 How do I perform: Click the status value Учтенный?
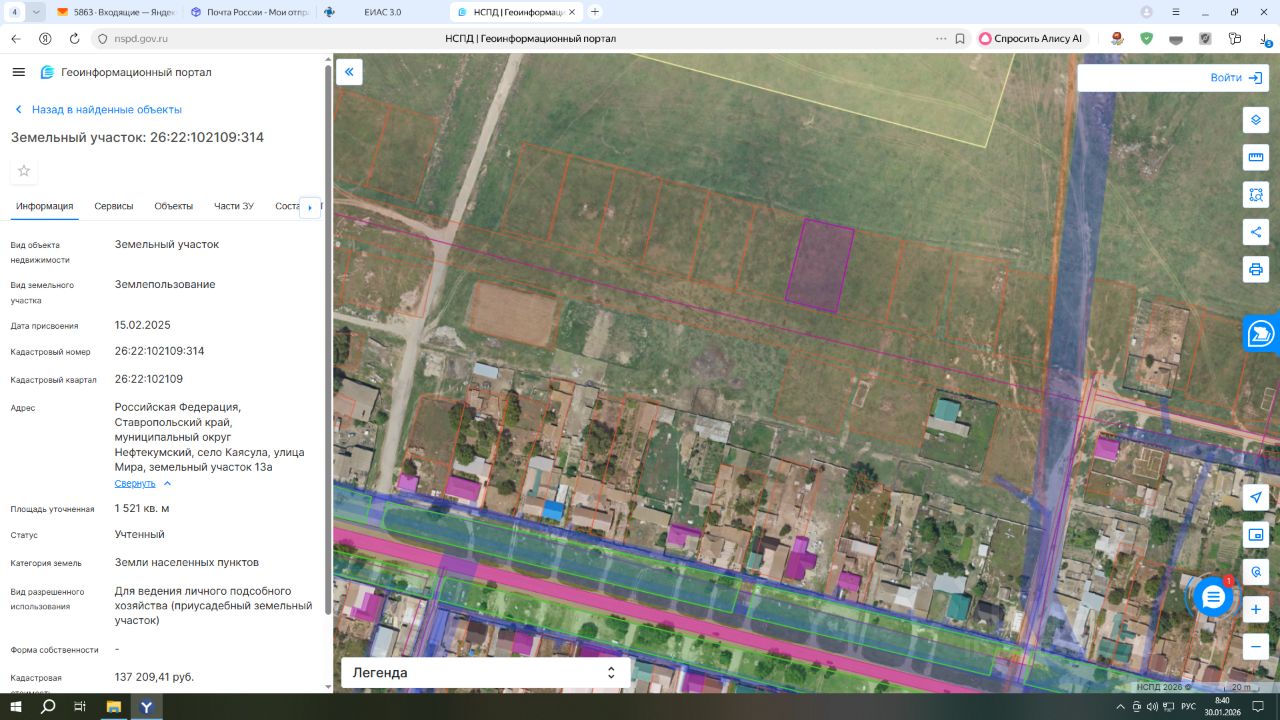[x=140, y=534]
